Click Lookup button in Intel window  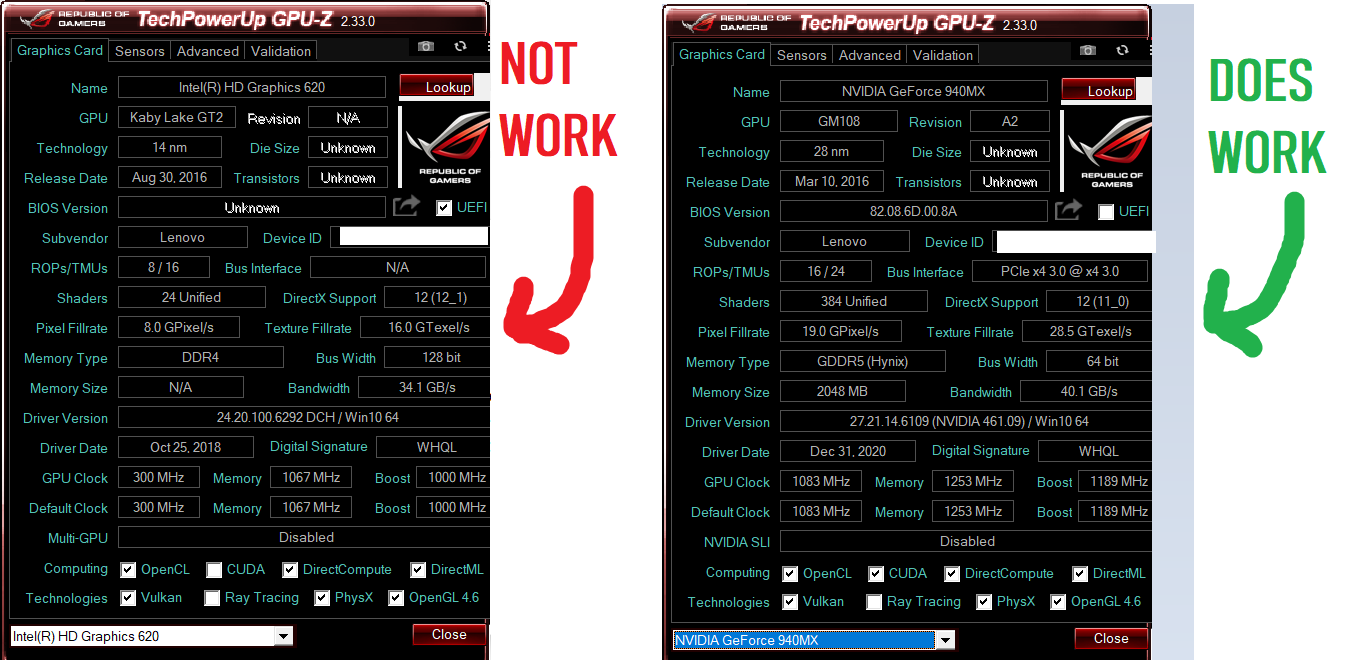point(436,87)
